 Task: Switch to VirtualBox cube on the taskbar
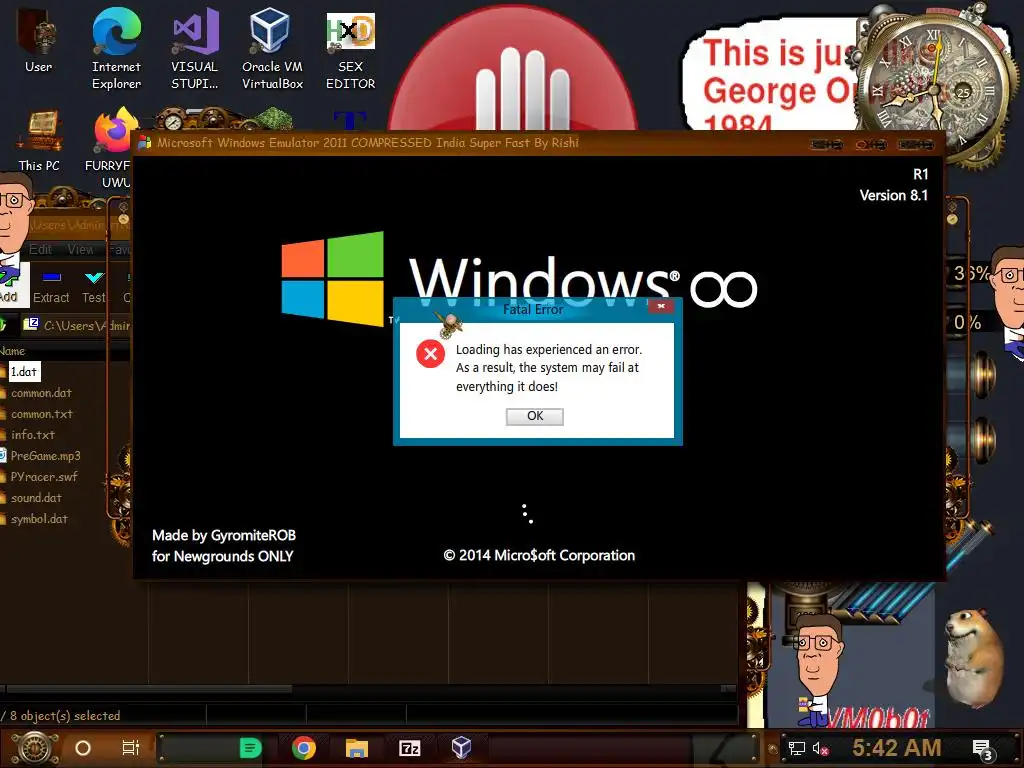[461, 747]
